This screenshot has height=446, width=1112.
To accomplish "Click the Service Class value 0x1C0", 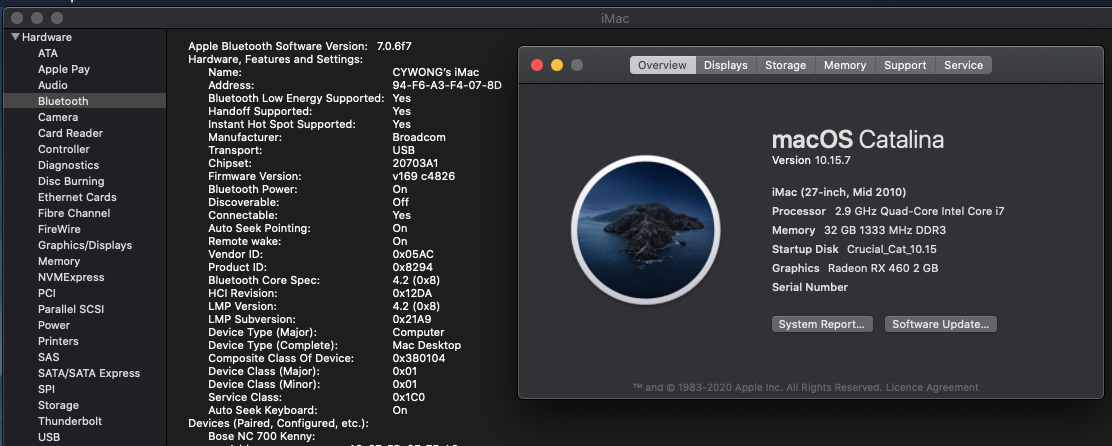I will click(408, 397).
